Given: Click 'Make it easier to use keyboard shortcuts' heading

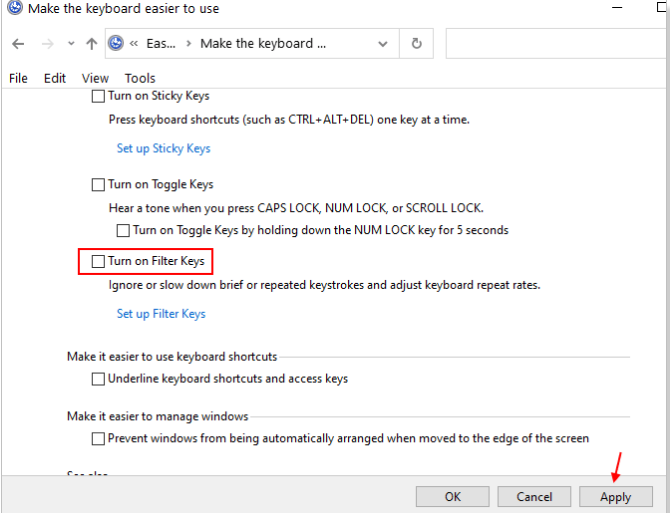Looking at the screenshot, I should tap(172, 357).
